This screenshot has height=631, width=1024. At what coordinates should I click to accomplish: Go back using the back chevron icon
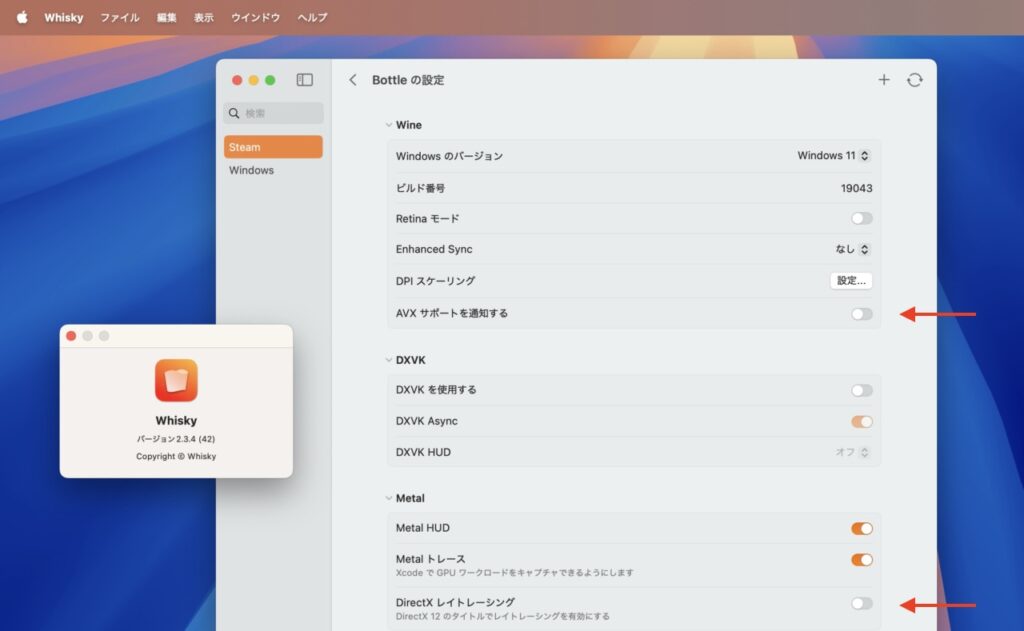click(352, 79)
